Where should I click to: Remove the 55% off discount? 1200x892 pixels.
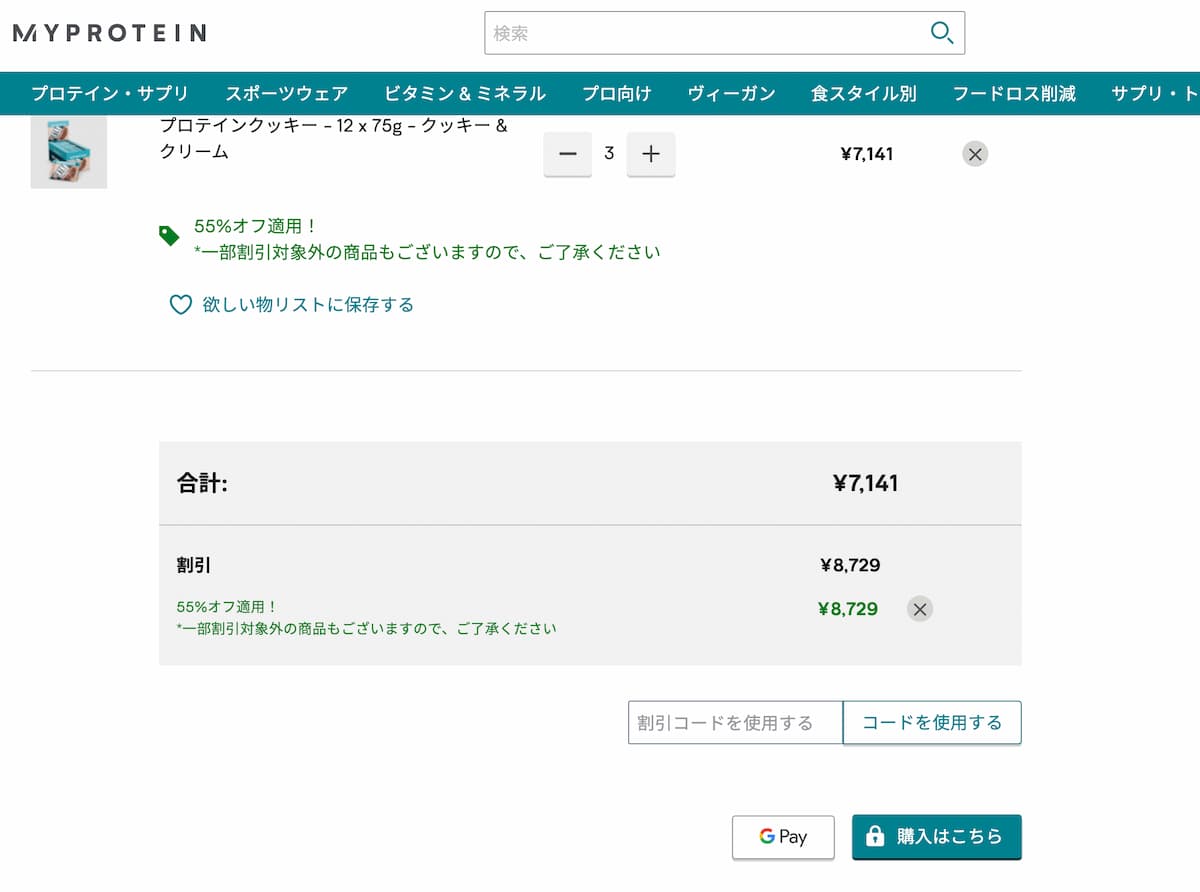click(920, 609)
